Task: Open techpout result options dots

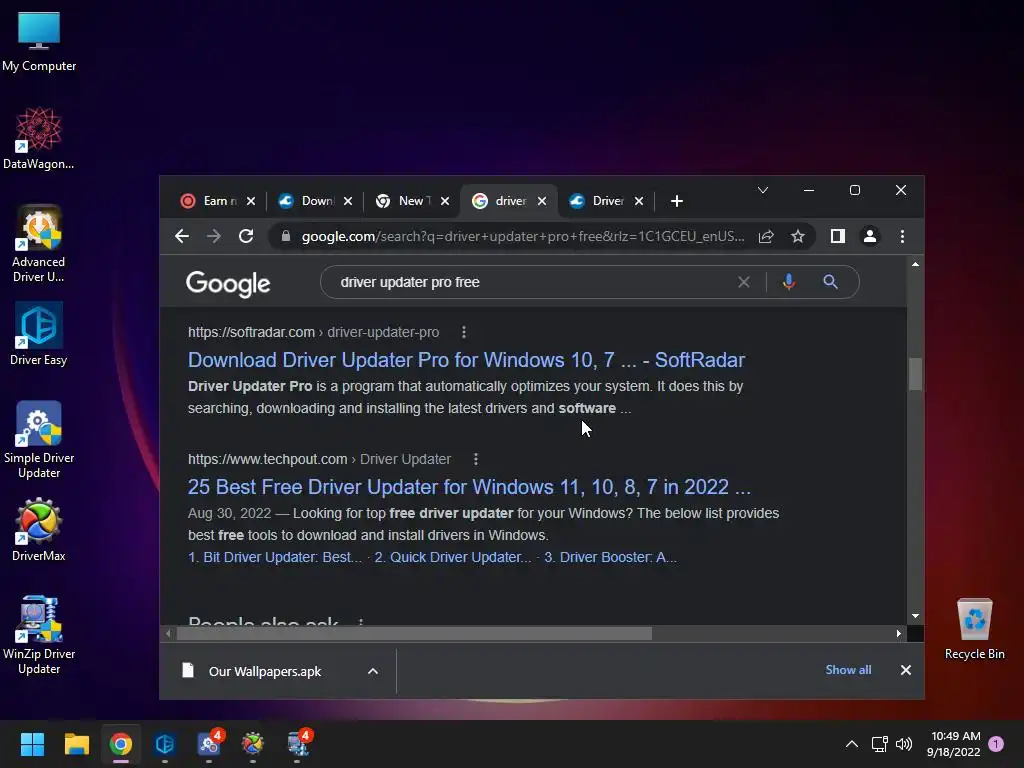Action: point(475,459)
